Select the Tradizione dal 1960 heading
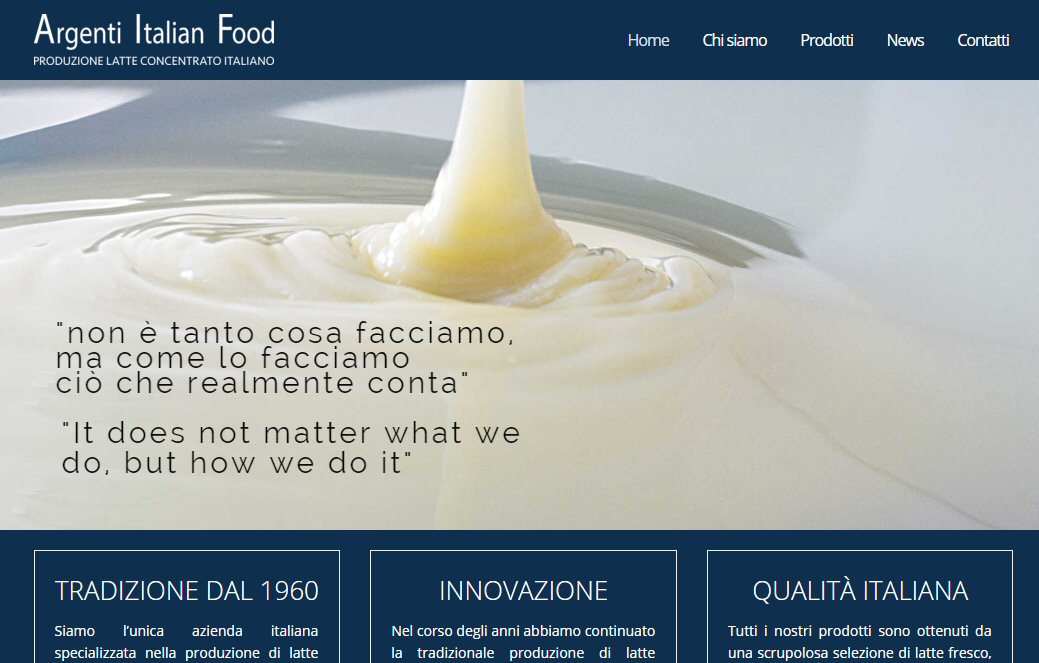This screenshot has height=663, width=1039. [187, 591]
